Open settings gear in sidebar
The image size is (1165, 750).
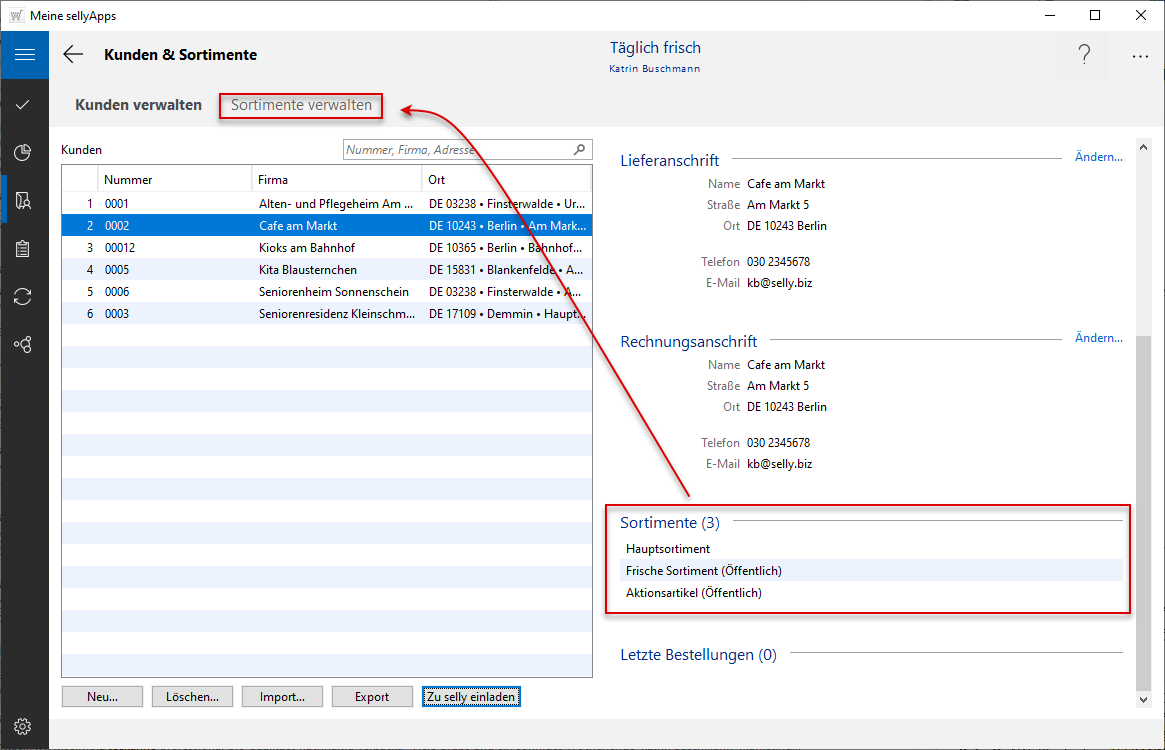coord(24,726)
